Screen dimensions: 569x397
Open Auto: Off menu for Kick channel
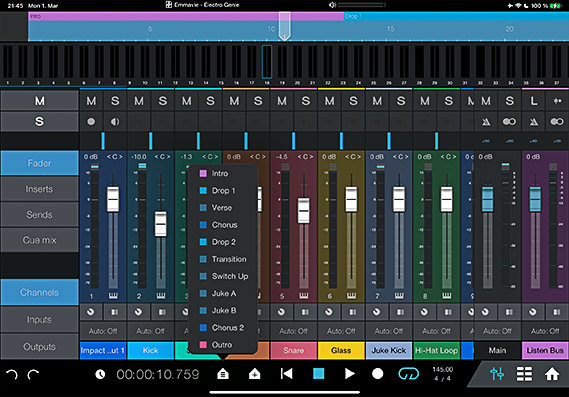click(x=150, y=331)
